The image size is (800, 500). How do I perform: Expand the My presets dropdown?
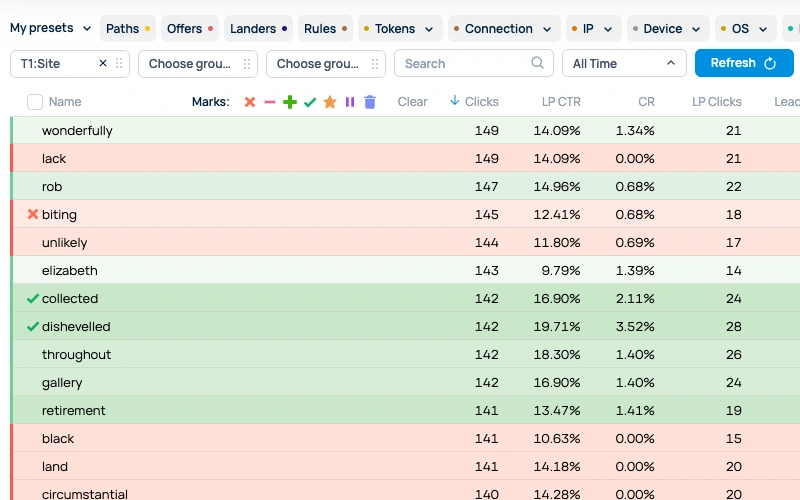pyautogui.click(x=50, y=28)
